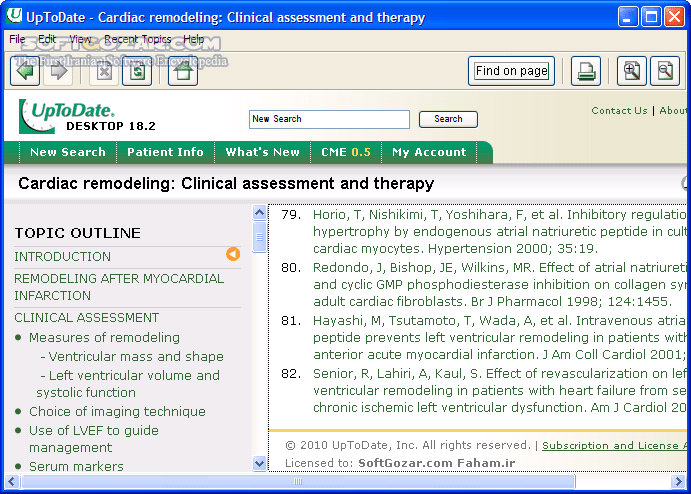Click the zoom out magnifier icon

(664, 71)
